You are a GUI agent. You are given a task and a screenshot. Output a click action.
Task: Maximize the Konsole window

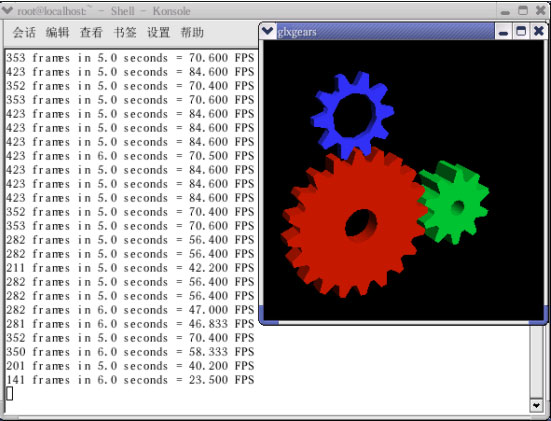523,11
